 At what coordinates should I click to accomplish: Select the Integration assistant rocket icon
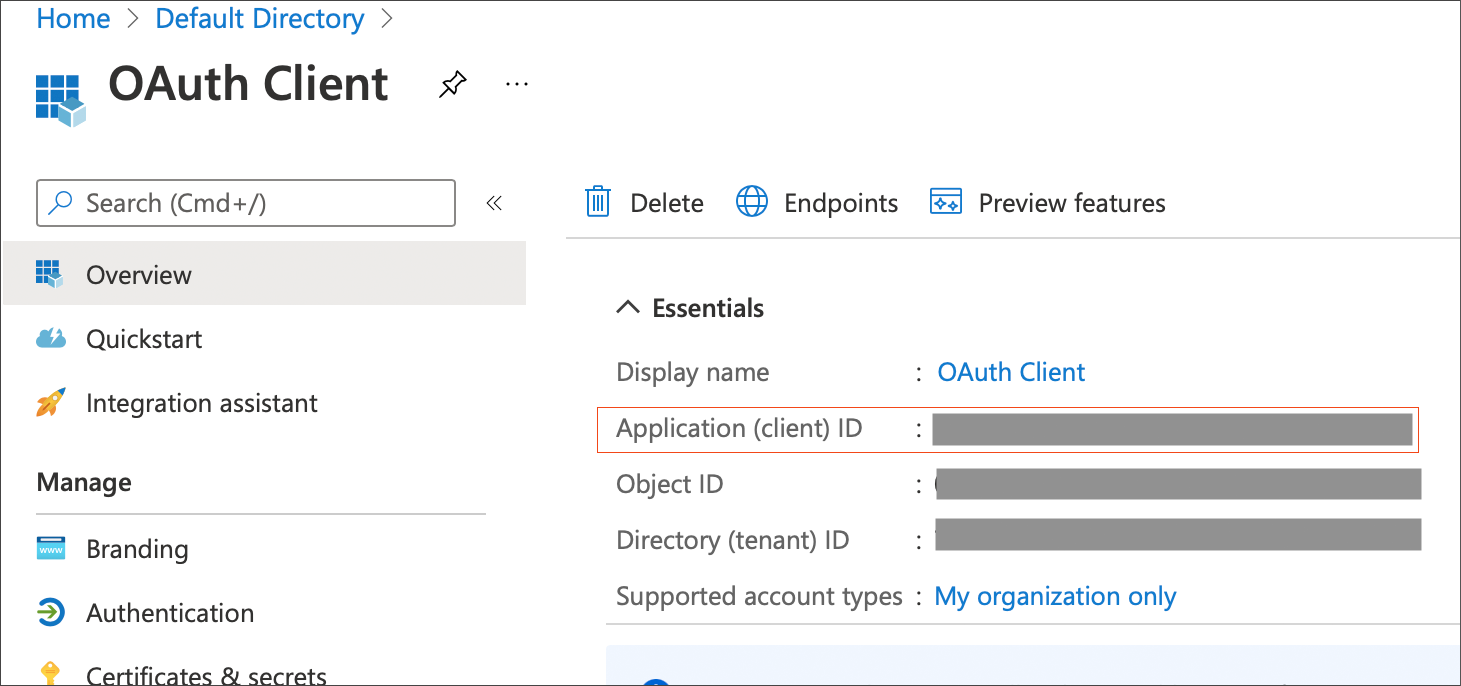click(x=49, y=402)
